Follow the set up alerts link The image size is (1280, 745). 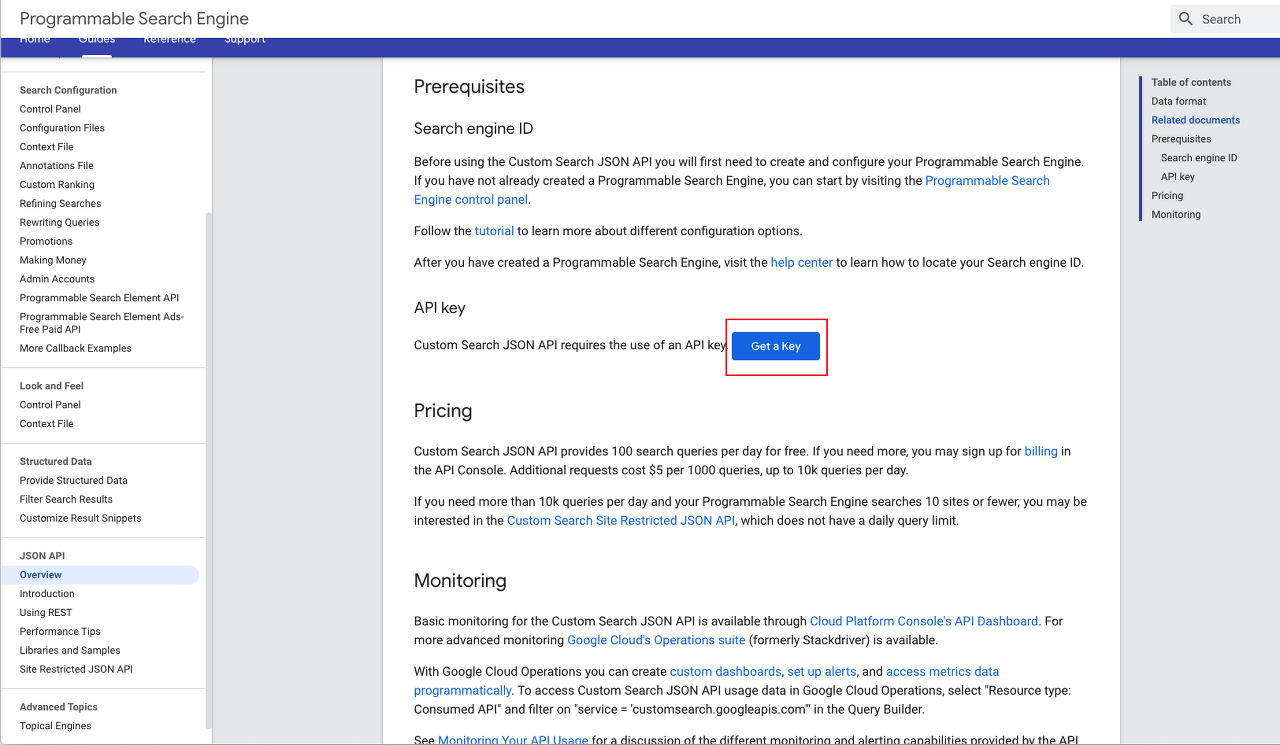pyautogui.click(x=820, y=672)
